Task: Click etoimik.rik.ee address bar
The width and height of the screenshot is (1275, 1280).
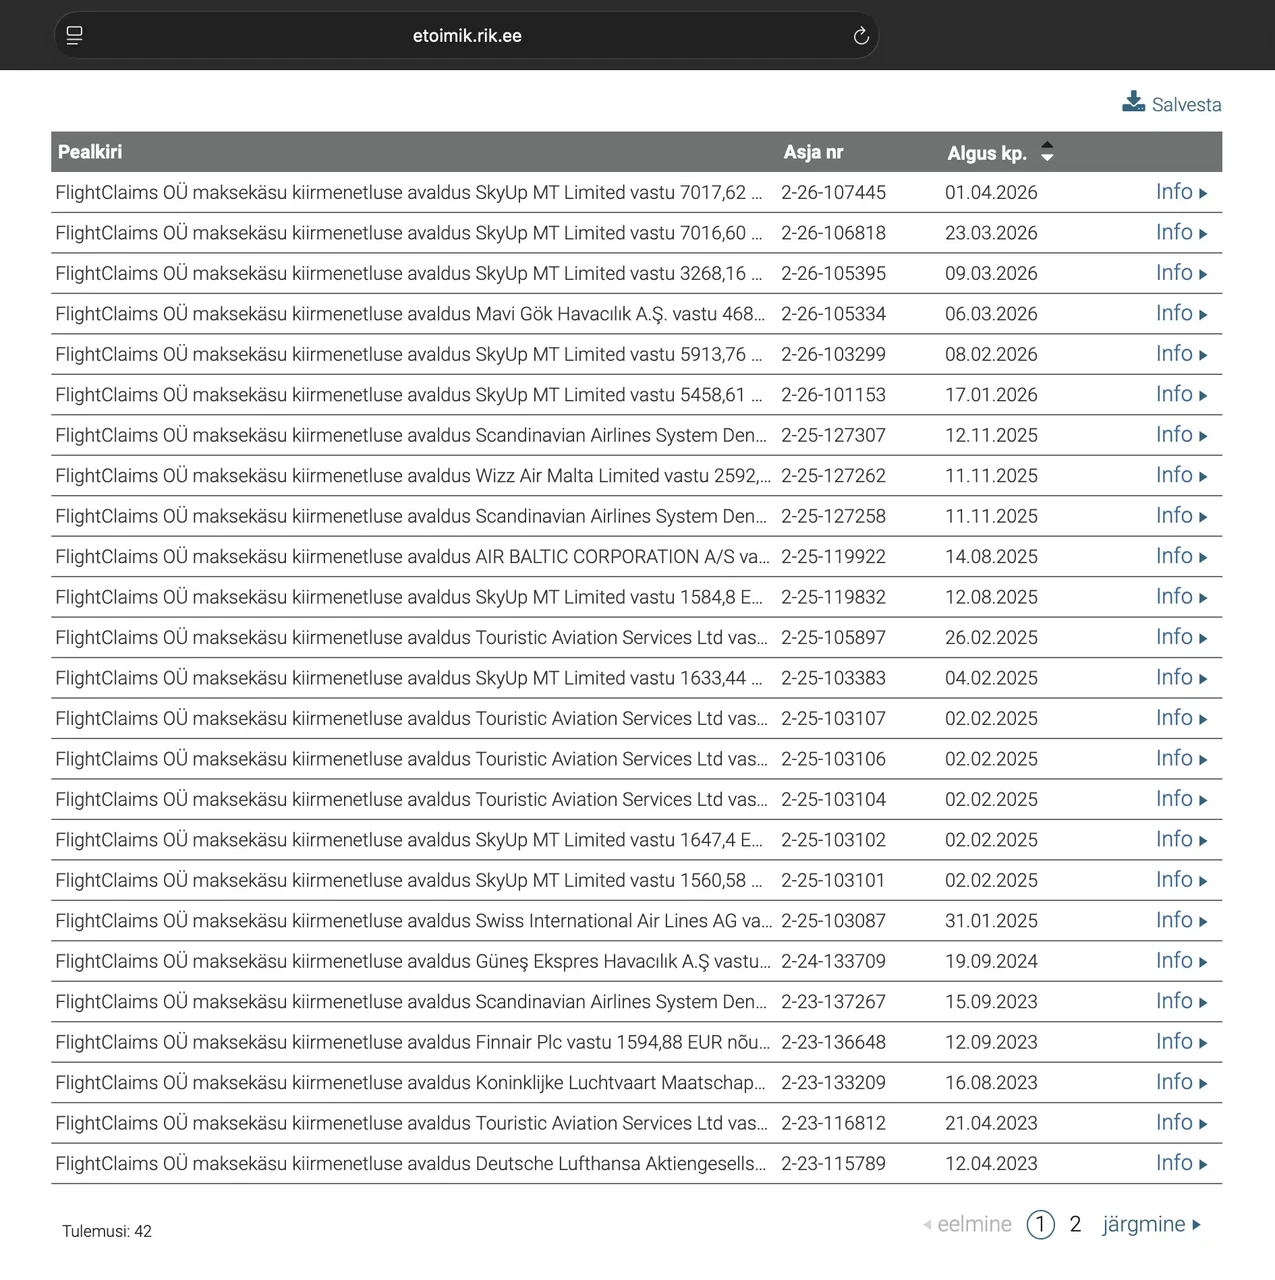Action: click(x=467, y=36)
